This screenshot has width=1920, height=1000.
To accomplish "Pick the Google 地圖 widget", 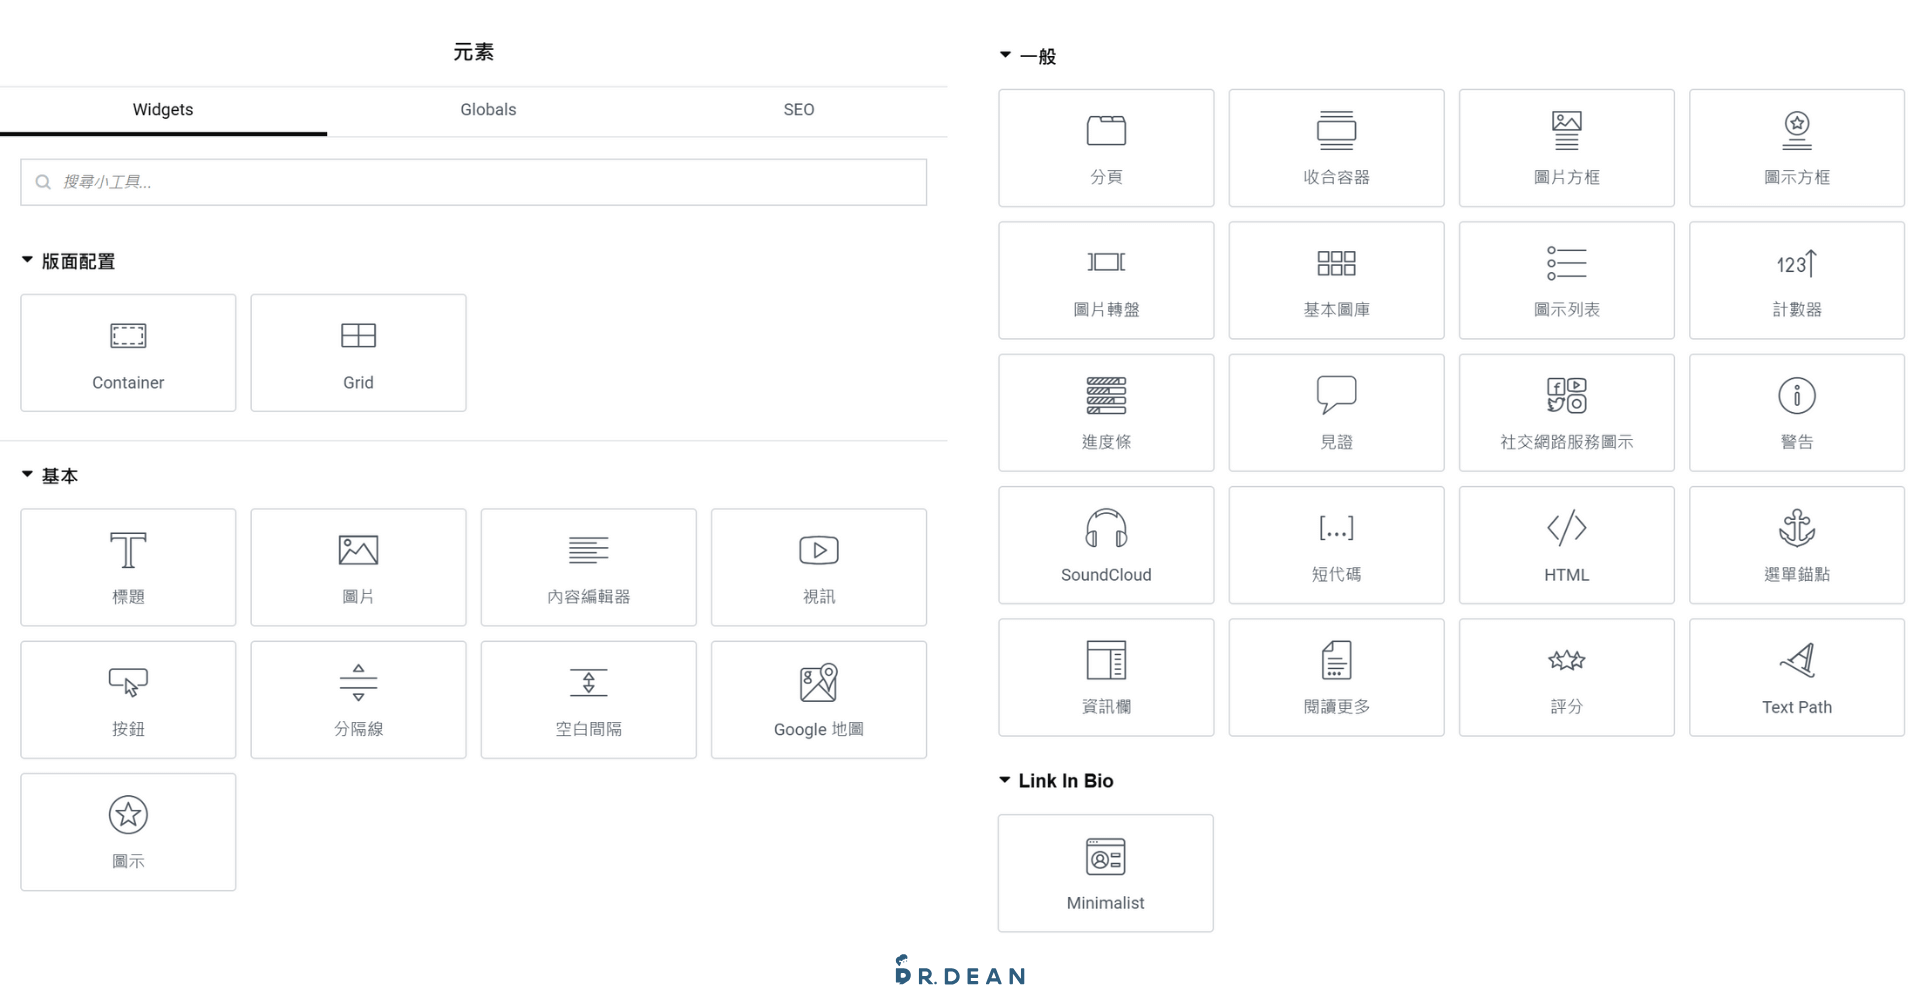I will (818, 699).
